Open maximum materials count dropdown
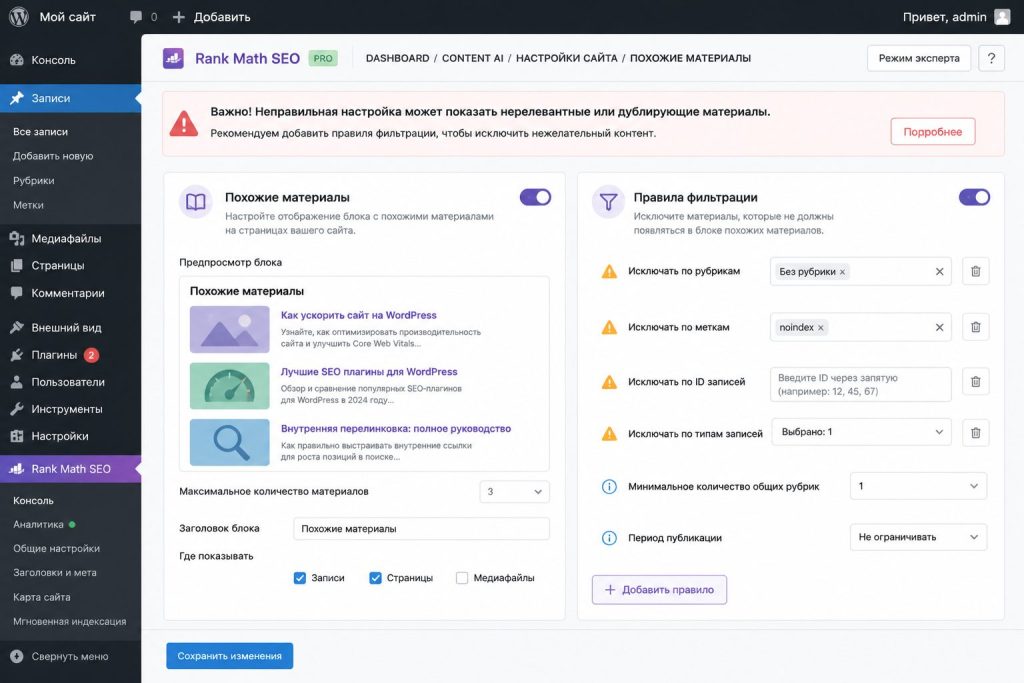 pos(514,492)
